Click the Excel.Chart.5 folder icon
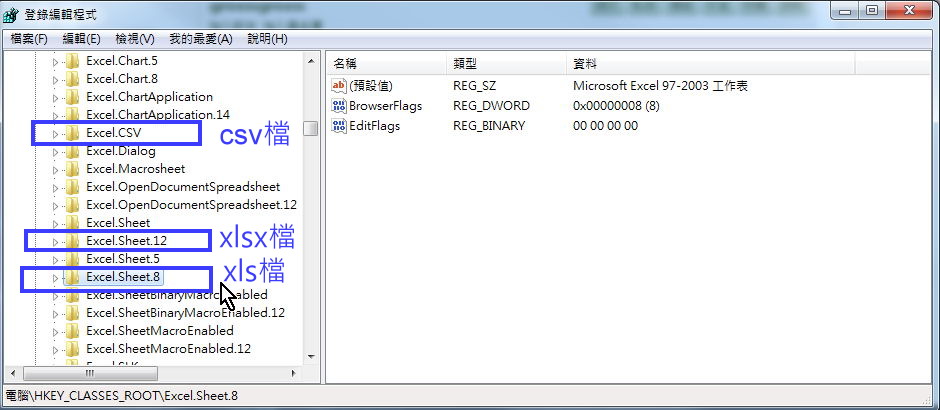The height and width of the screenshot is (410, 940). point(72,61)
